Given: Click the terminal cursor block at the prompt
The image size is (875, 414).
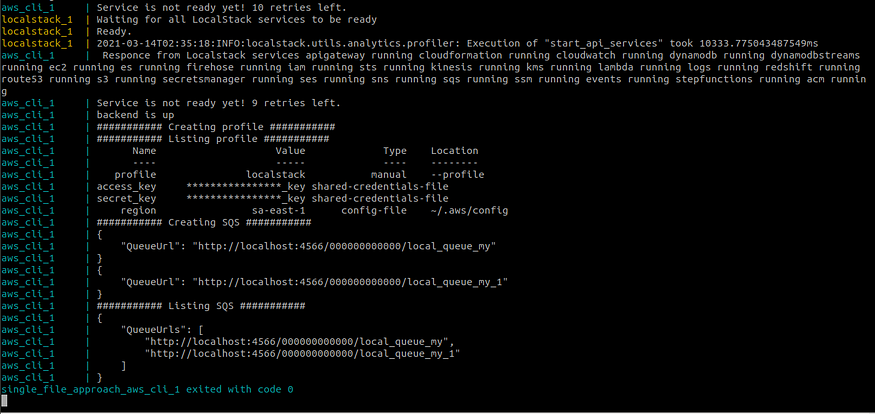Looking at the screenshot, I should pos(4,401).
